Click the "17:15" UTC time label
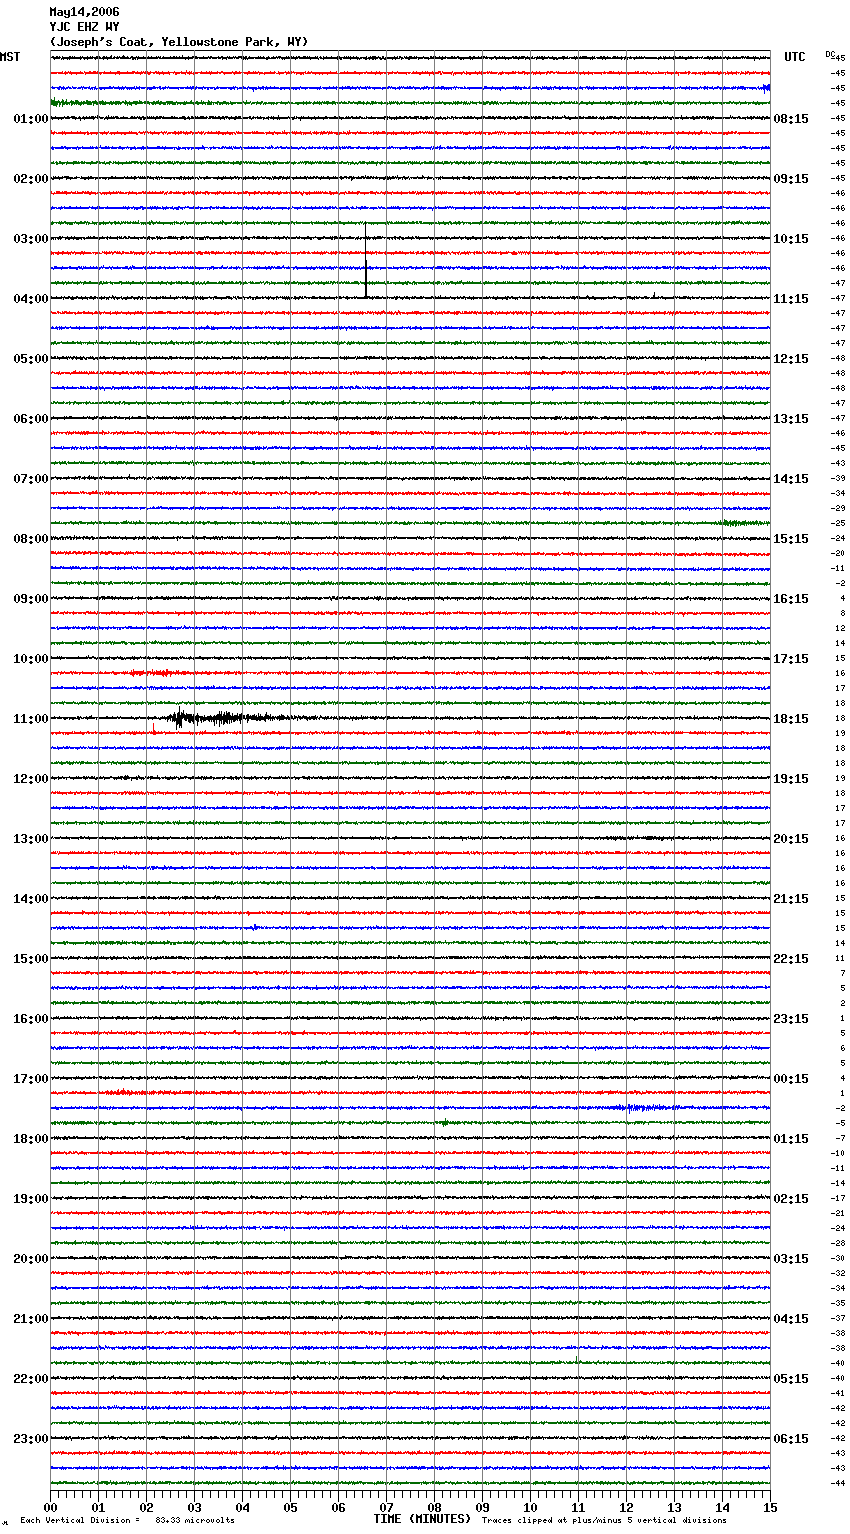Screen dimensions: 850x1534 coord(791,659)
